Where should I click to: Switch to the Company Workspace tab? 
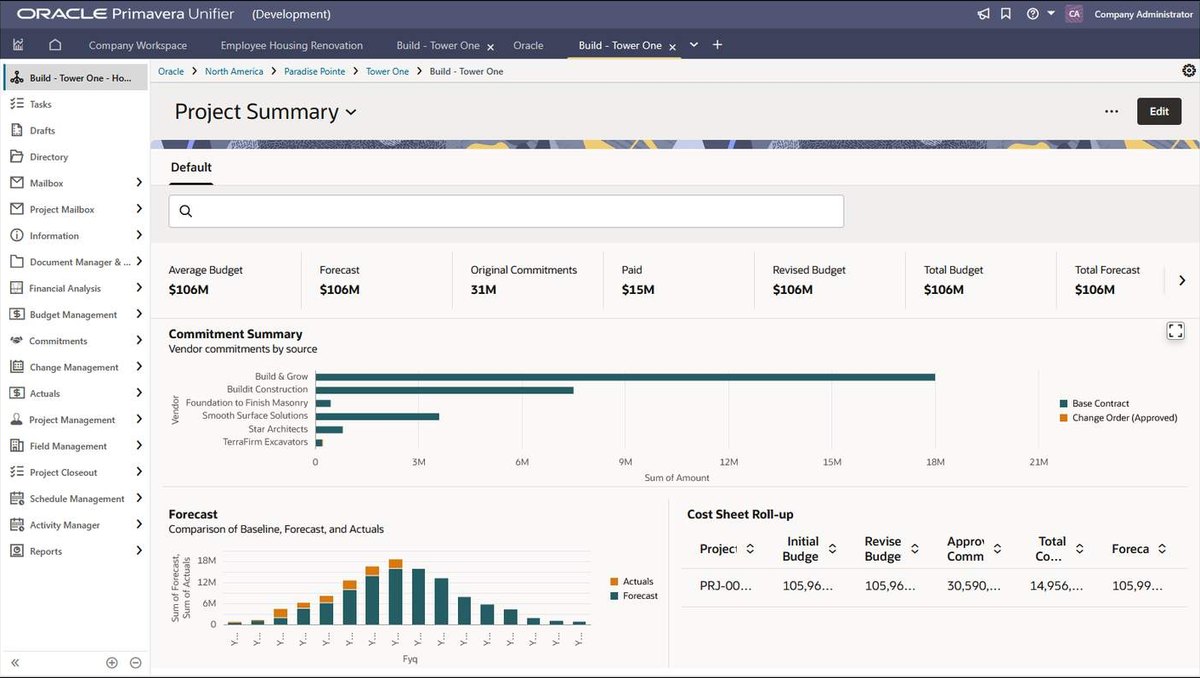tap(138, 45)
